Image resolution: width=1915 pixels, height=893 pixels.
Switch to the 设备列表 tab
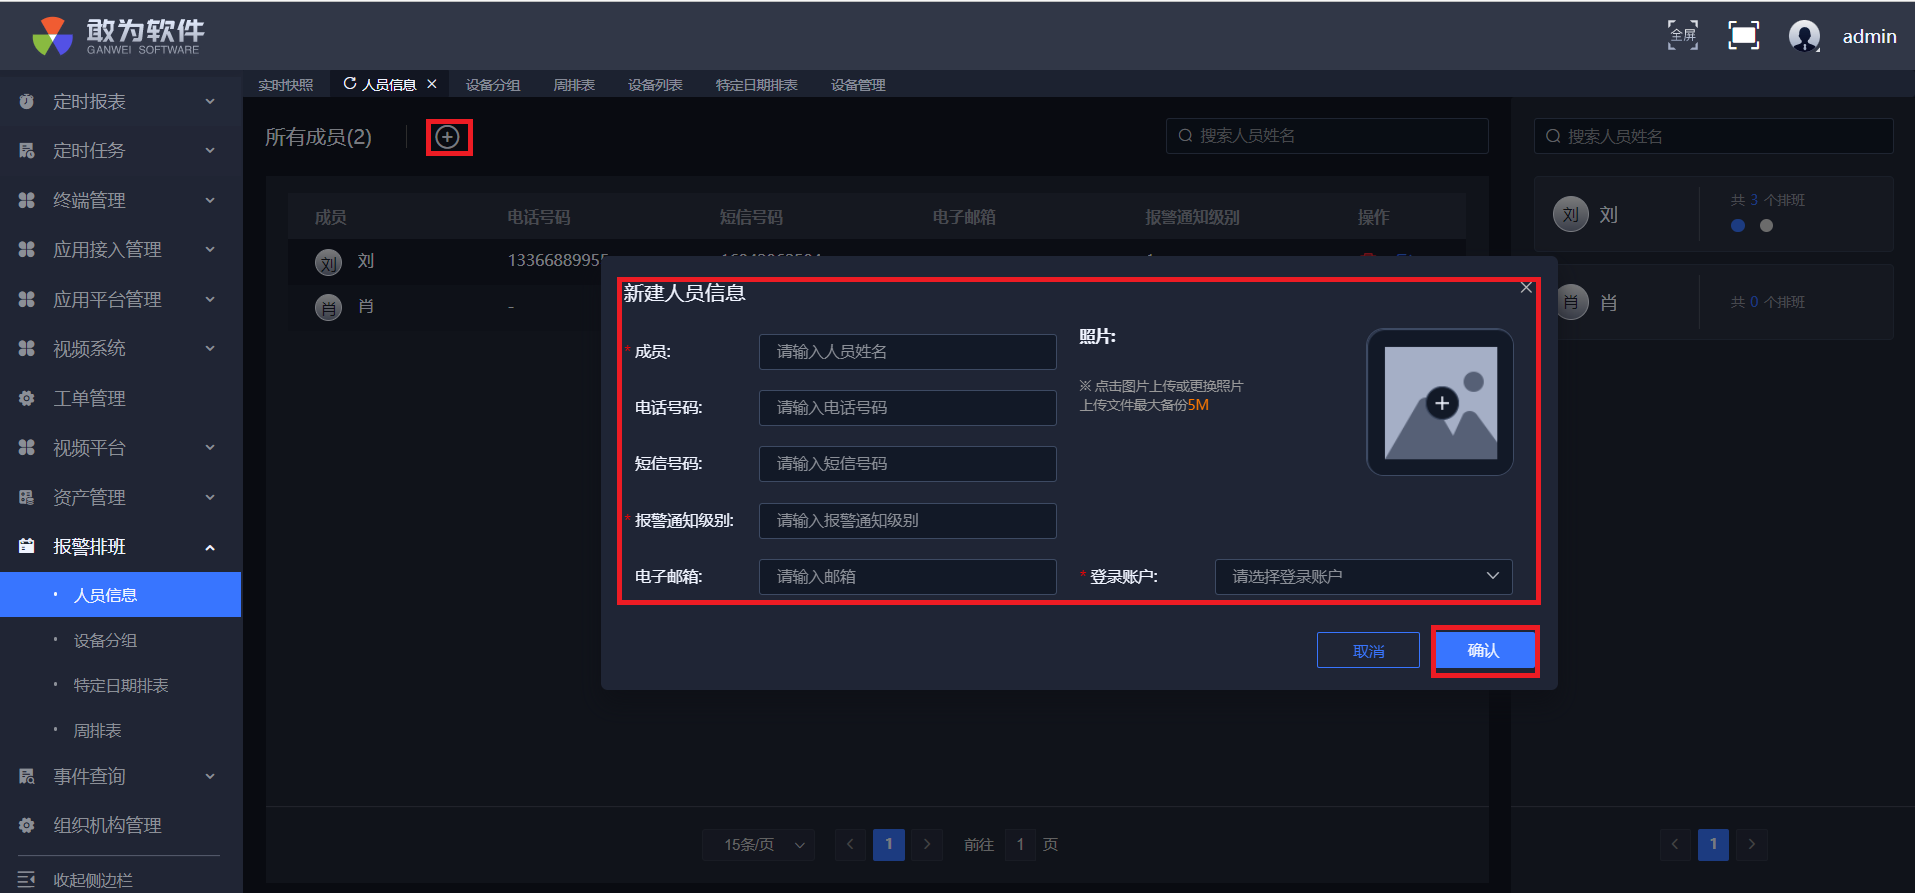pos(655,85)
